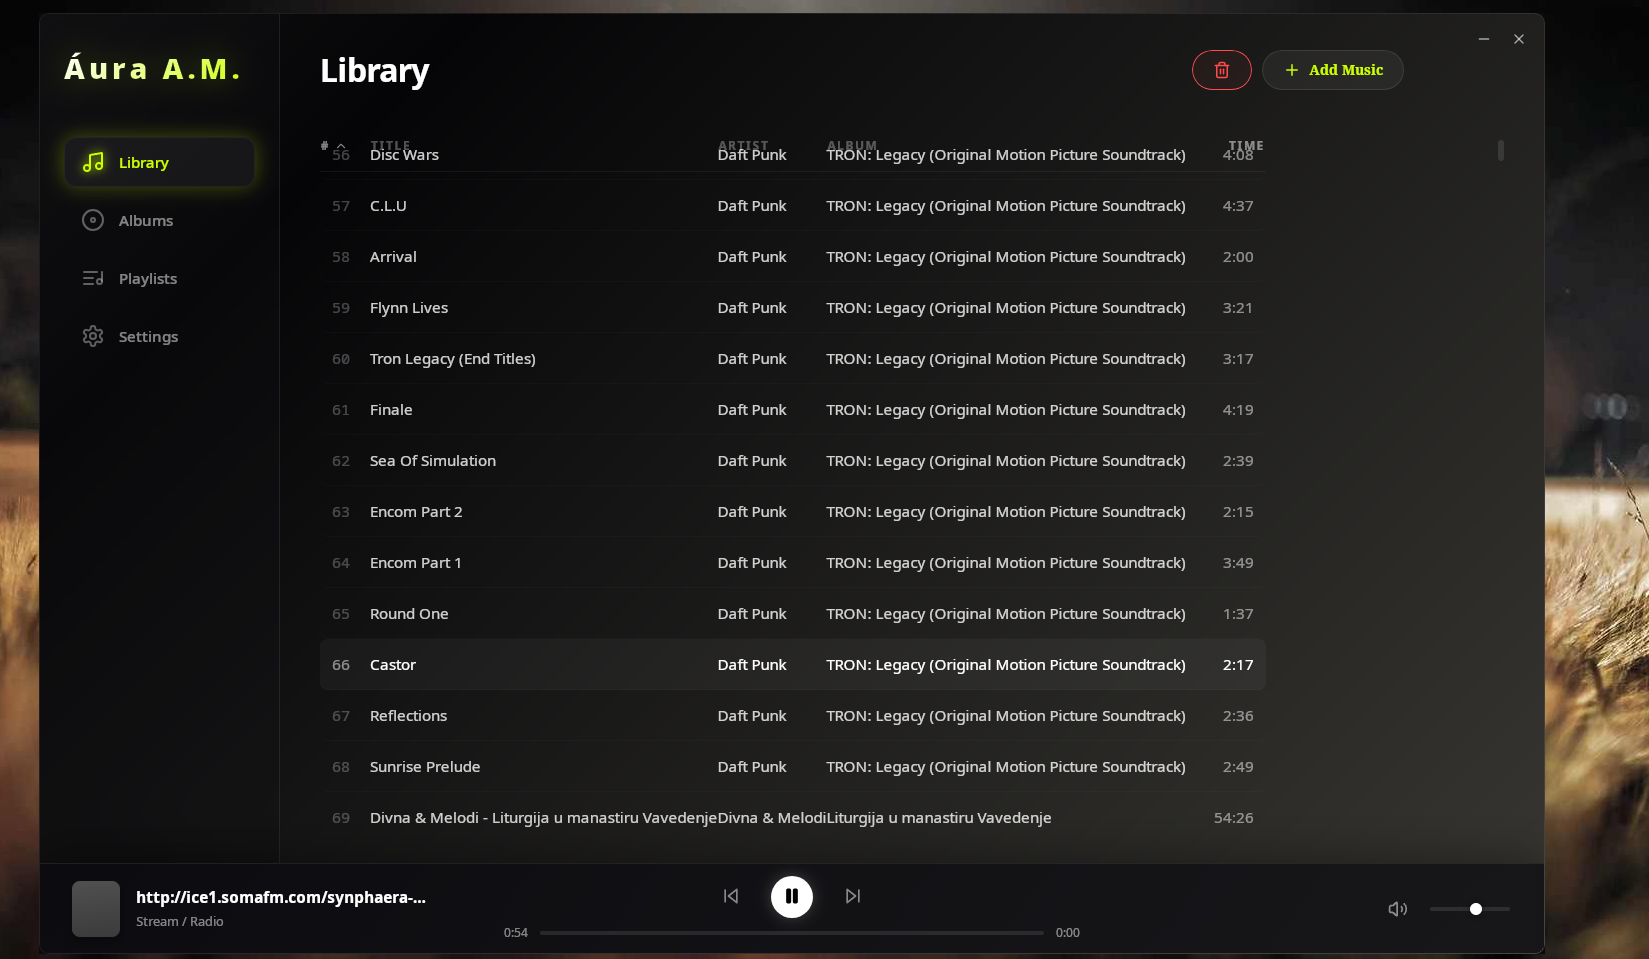Open Settings via the gear icon

pyautogui.click(x=93, y=336)
